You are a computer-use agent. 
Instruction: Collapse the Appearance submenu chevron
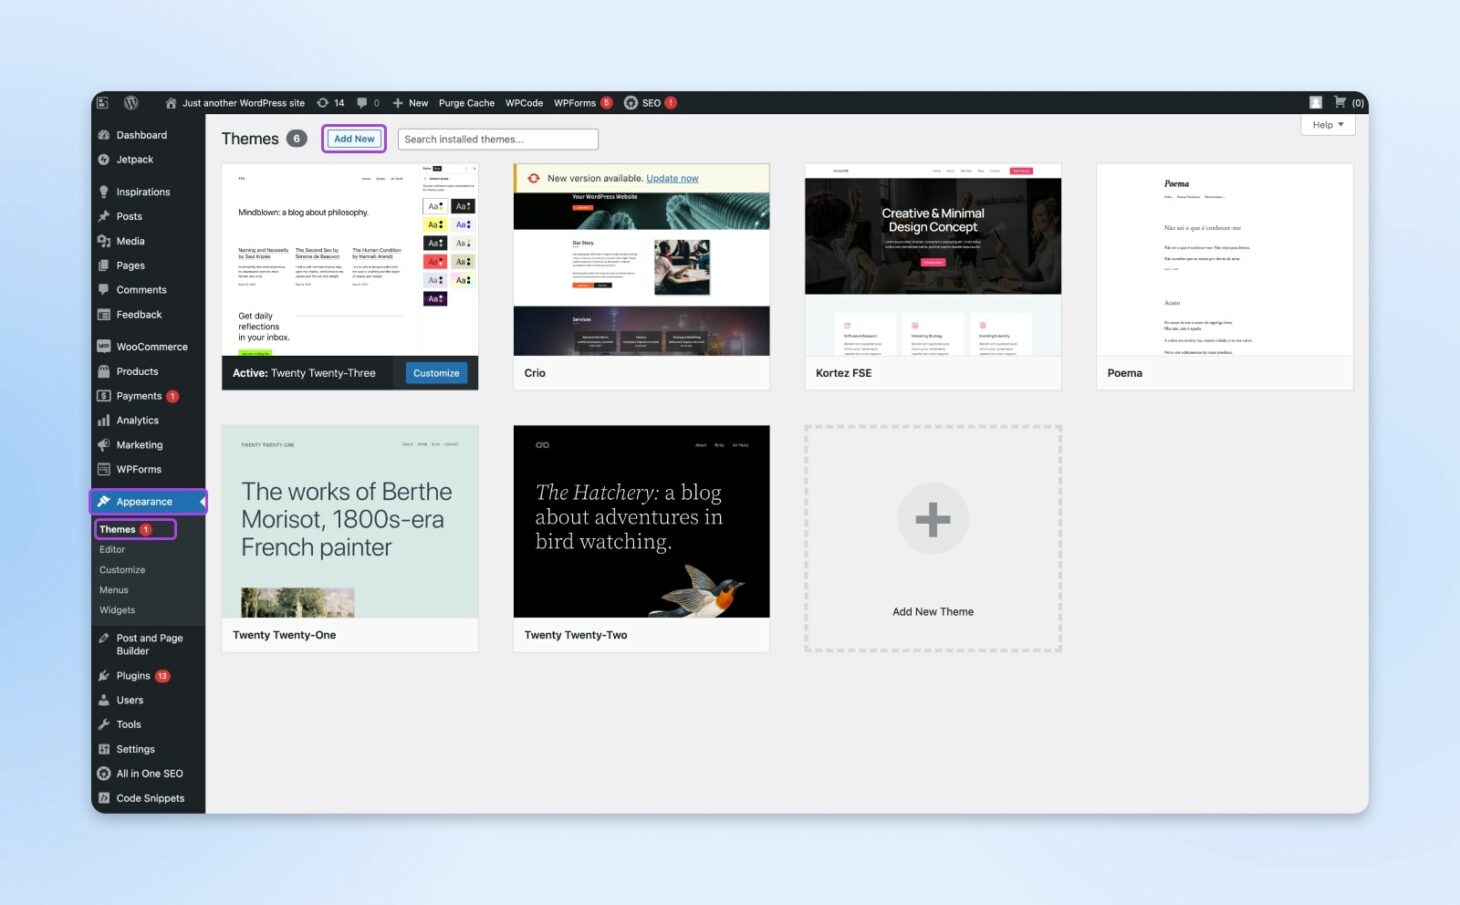click(x=201, y=501)
